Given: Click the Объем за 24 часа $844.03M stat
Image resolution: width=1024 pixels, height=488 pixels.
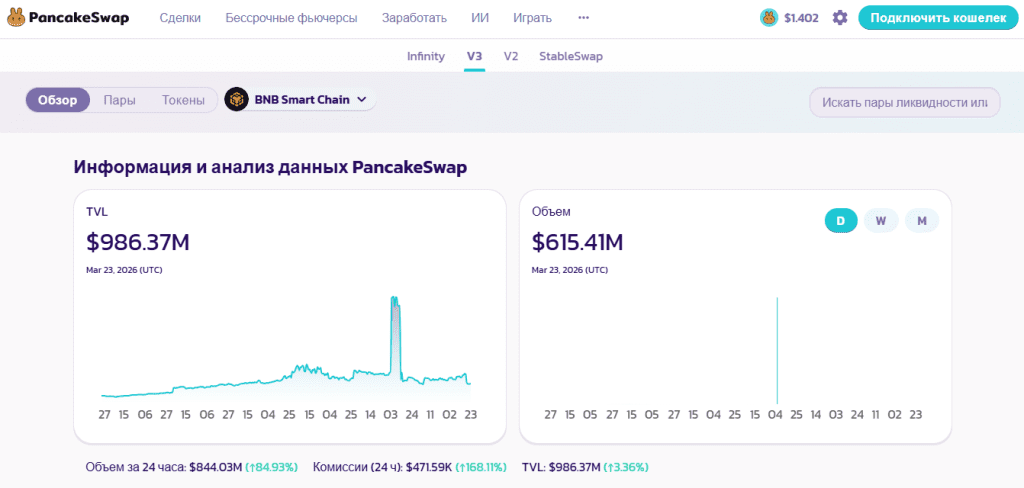Looking at the screenshot, I should tap(191, 467).
